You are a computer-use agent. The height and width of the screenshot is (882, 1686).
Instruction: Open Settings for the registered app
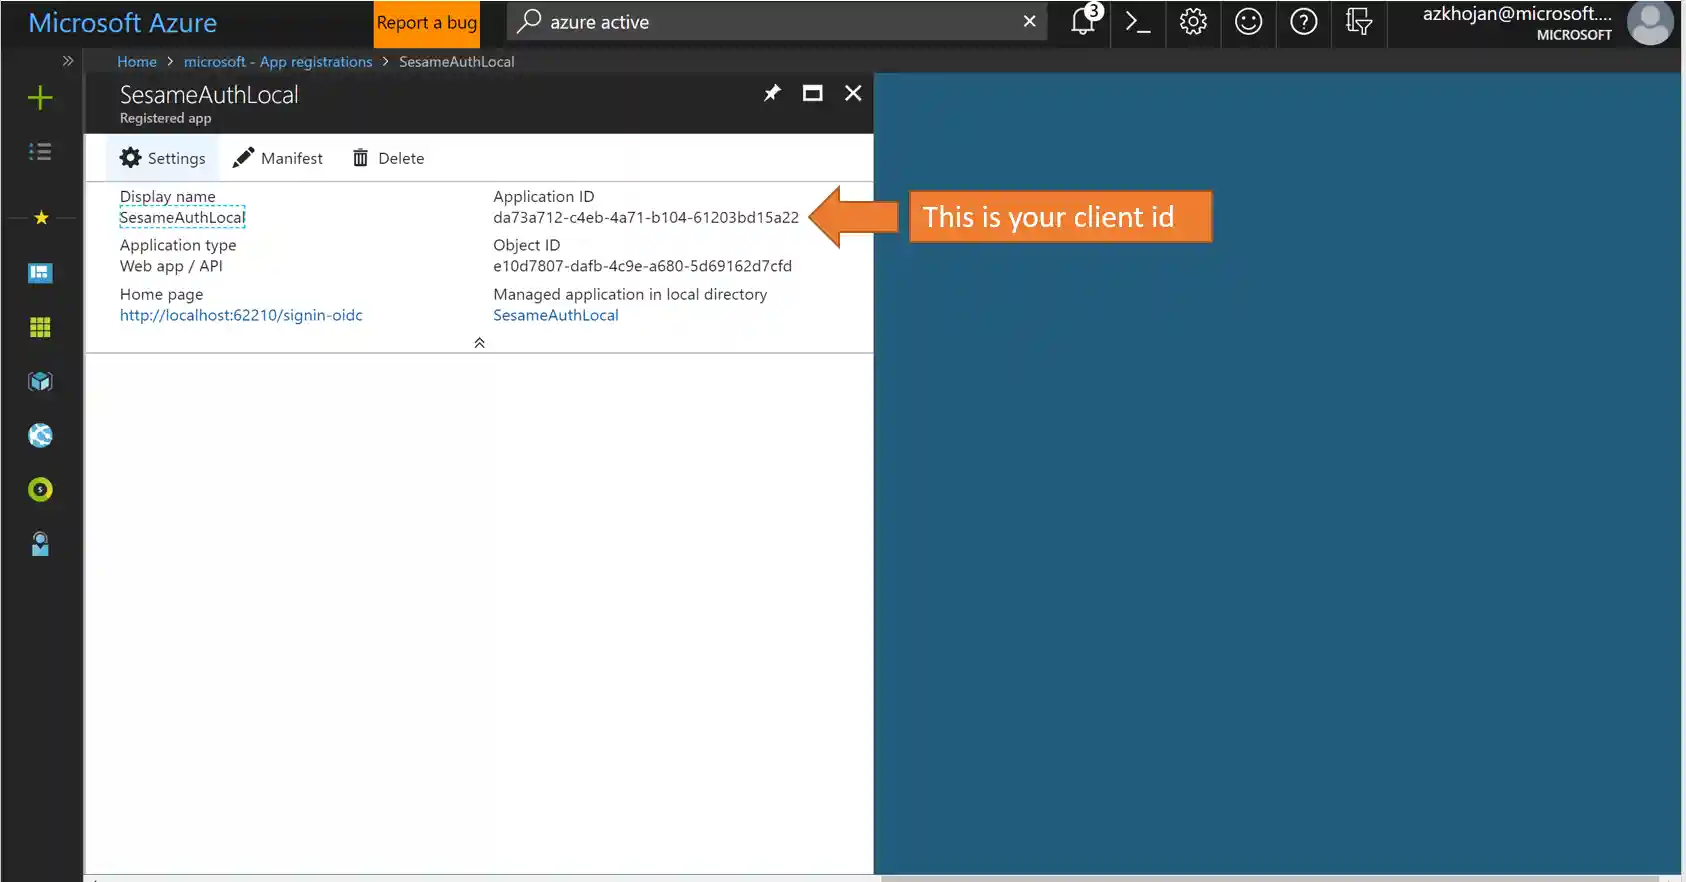(163, 158)
